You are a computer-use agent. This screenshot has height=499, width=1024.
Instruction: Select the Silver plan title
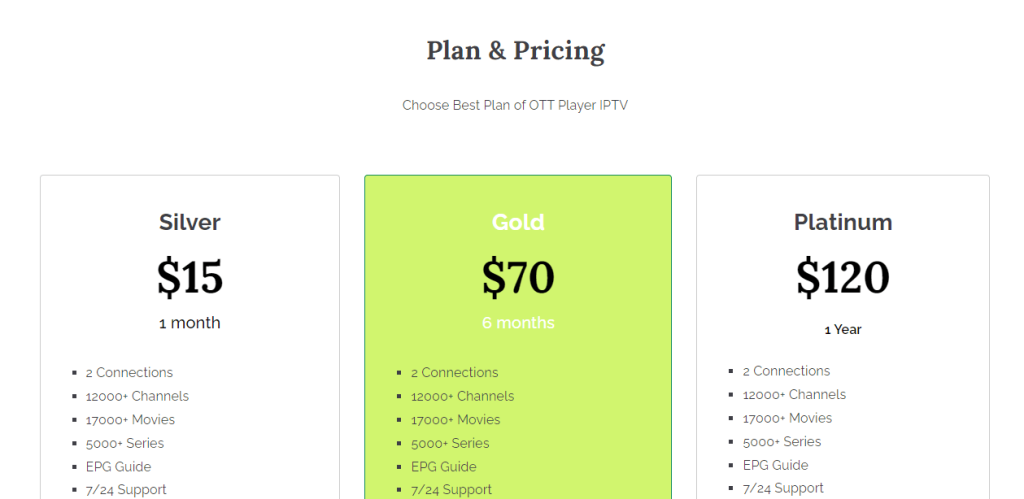[x=190, y=222]
